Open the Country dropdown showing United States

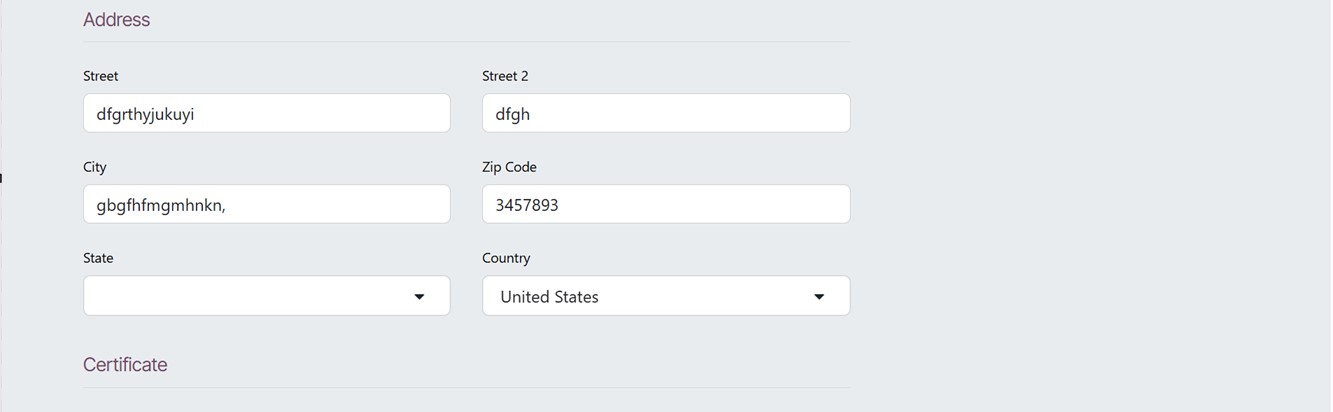[650, 296]
